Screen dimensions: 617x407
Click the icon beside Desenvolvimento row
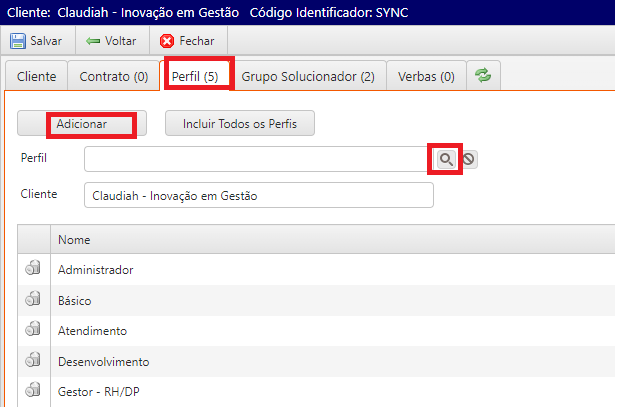click(x=33, y=360)
